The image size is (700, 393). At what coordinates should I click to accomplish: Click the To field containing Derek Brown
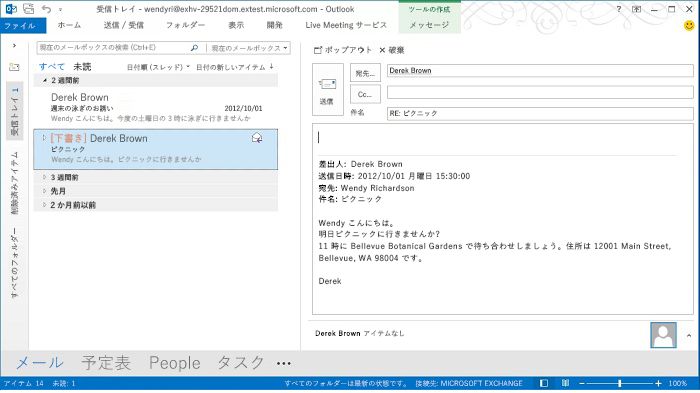click(x=540, y=71)
